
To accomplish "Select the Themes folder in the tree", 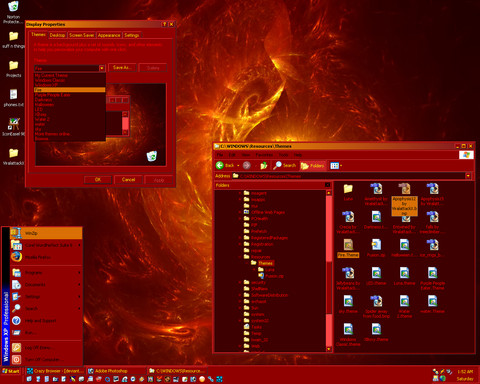I will click(265, 263).
